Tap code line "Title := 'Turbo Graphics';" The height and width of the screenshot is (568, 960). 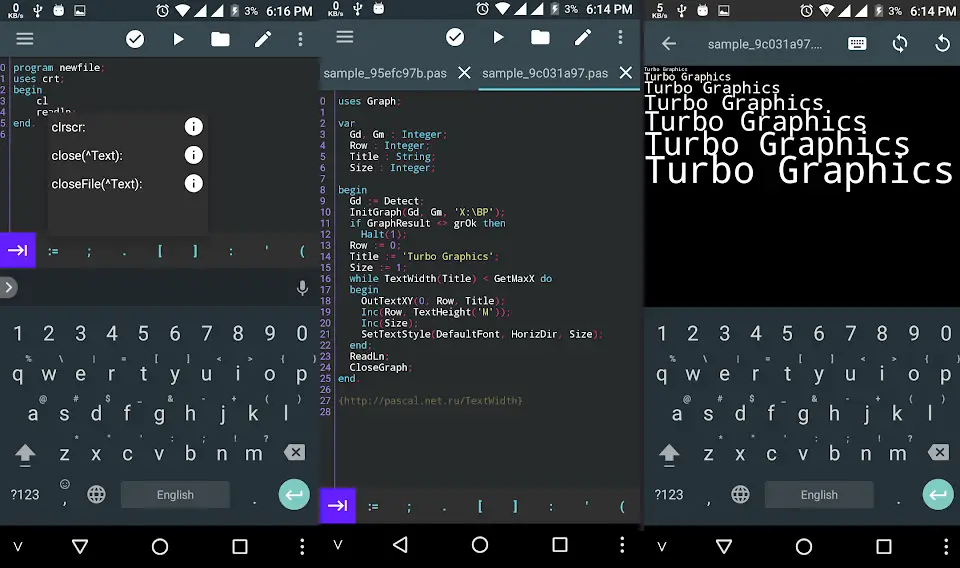tap(424, 256)
